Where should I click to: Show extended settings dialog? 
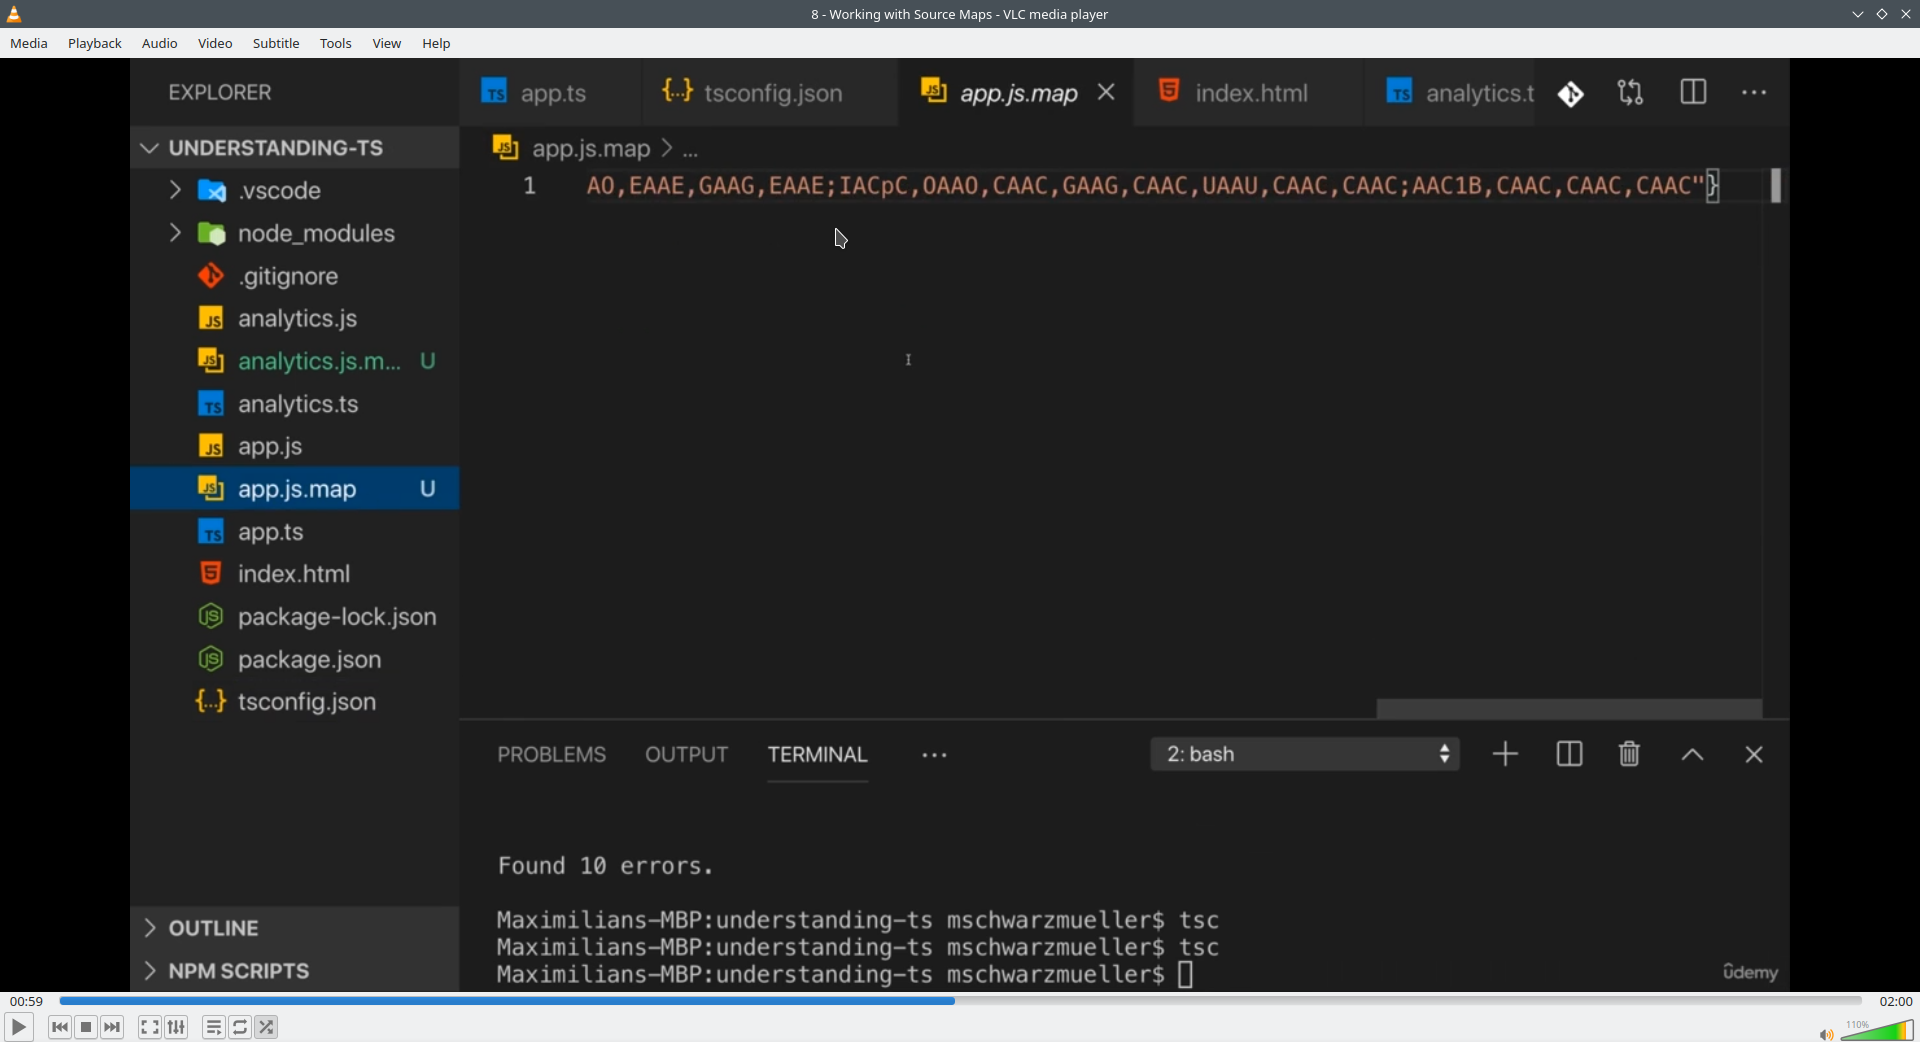click(177, 1027)
